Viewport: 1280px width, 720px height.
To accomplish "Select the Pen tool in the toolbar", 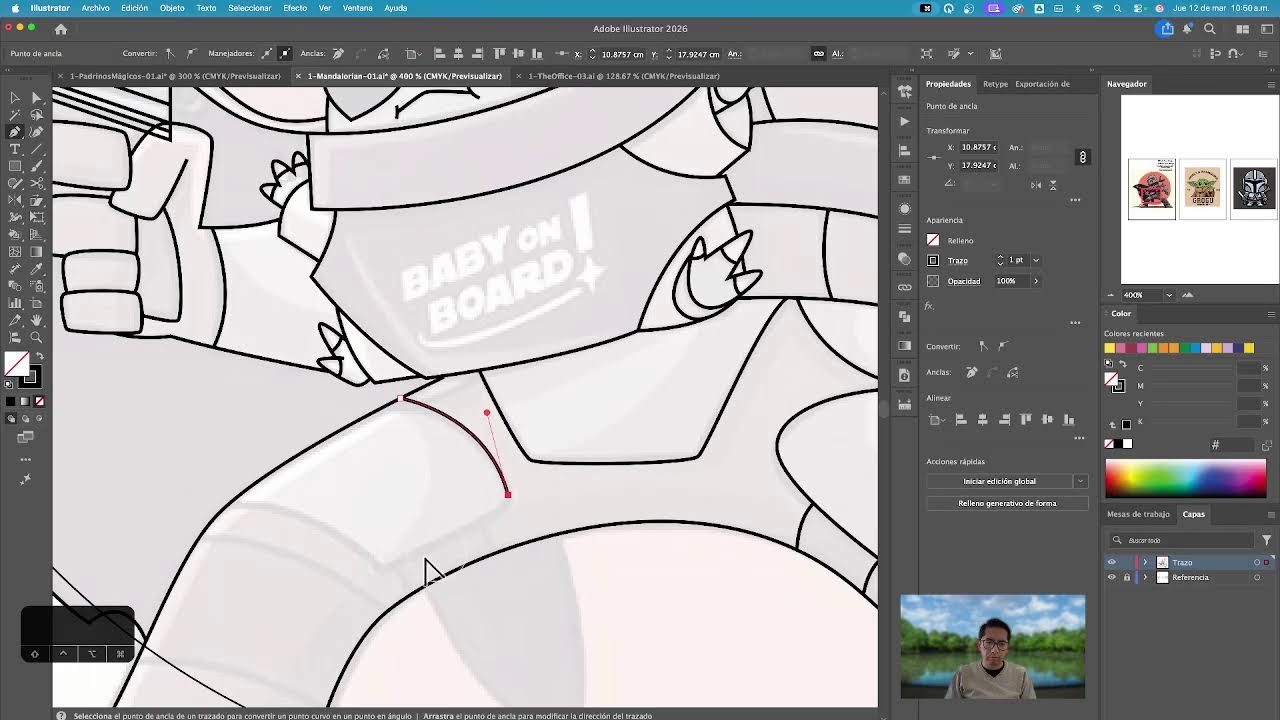I will coord(15,132).
